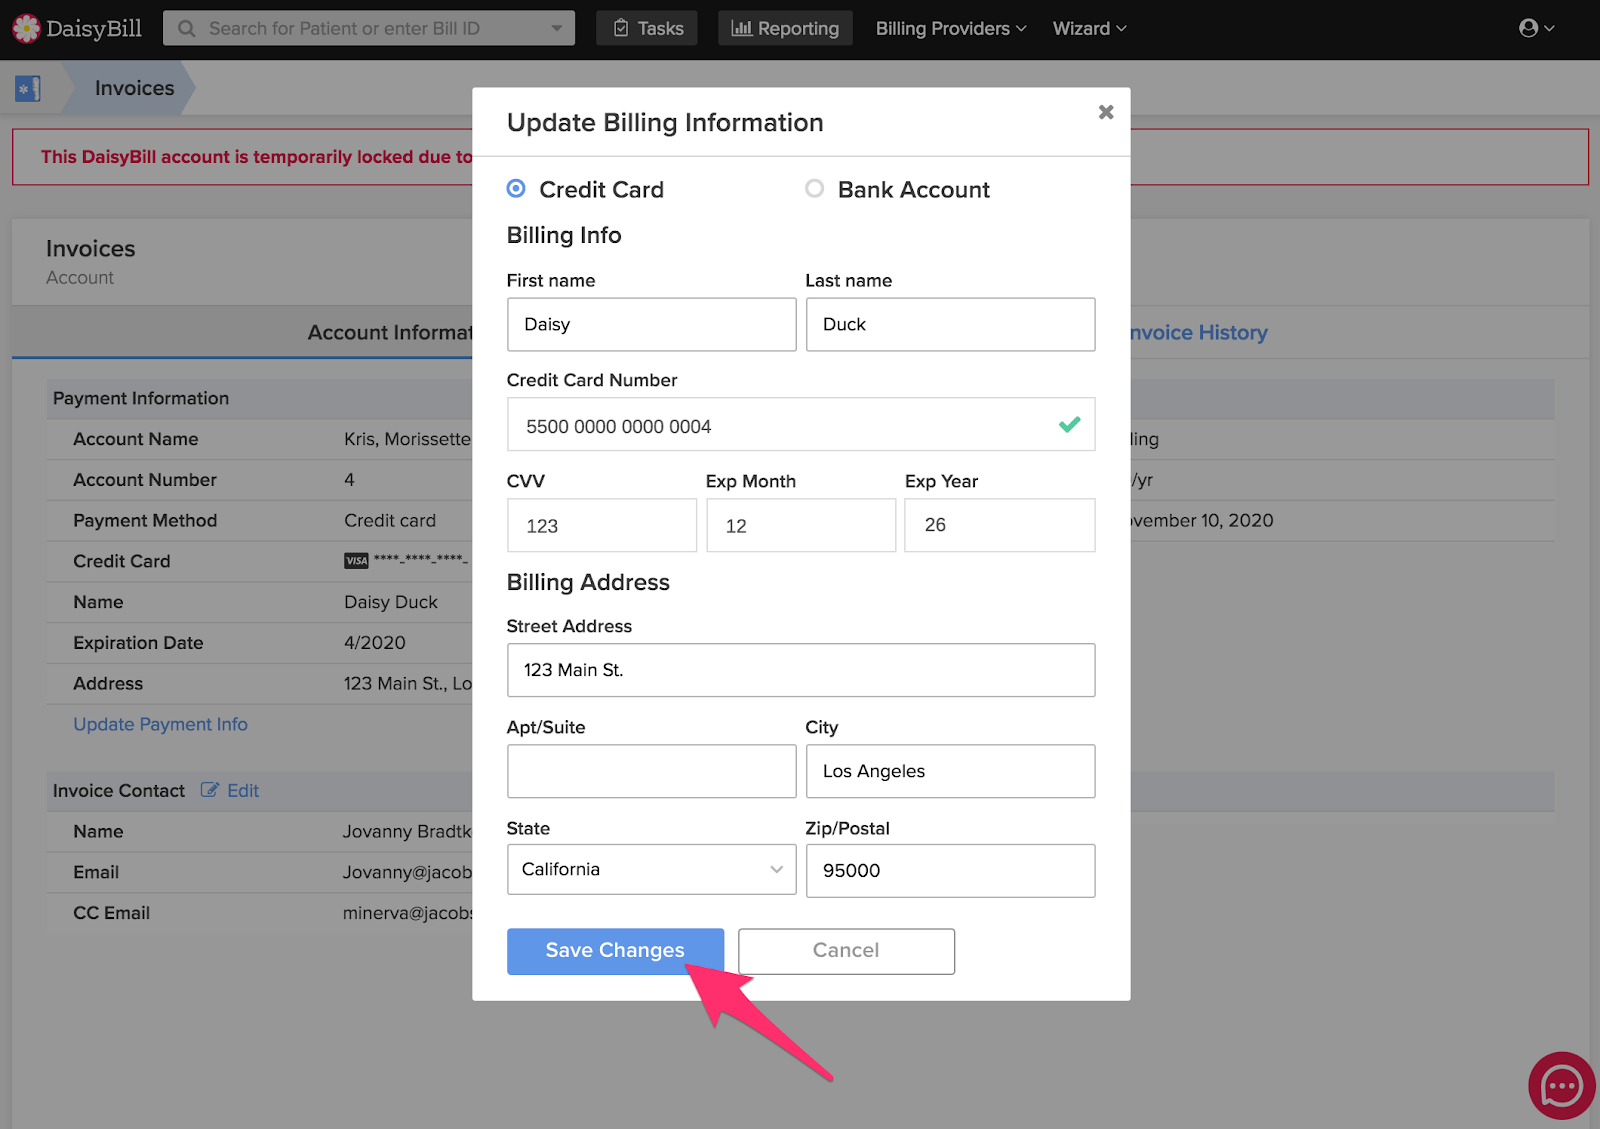Focus the empty Apt/Suite field

(x=651, y=771)
